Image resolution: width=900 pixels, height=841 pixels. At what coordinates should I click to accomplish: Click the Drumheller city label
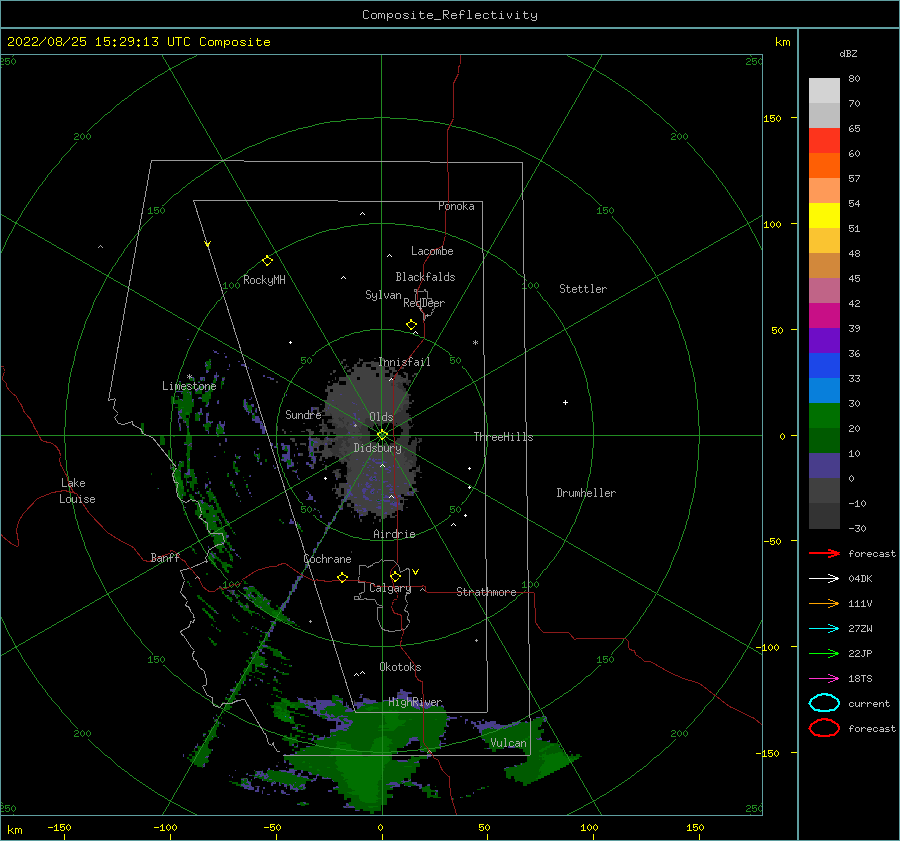[586, 493]
